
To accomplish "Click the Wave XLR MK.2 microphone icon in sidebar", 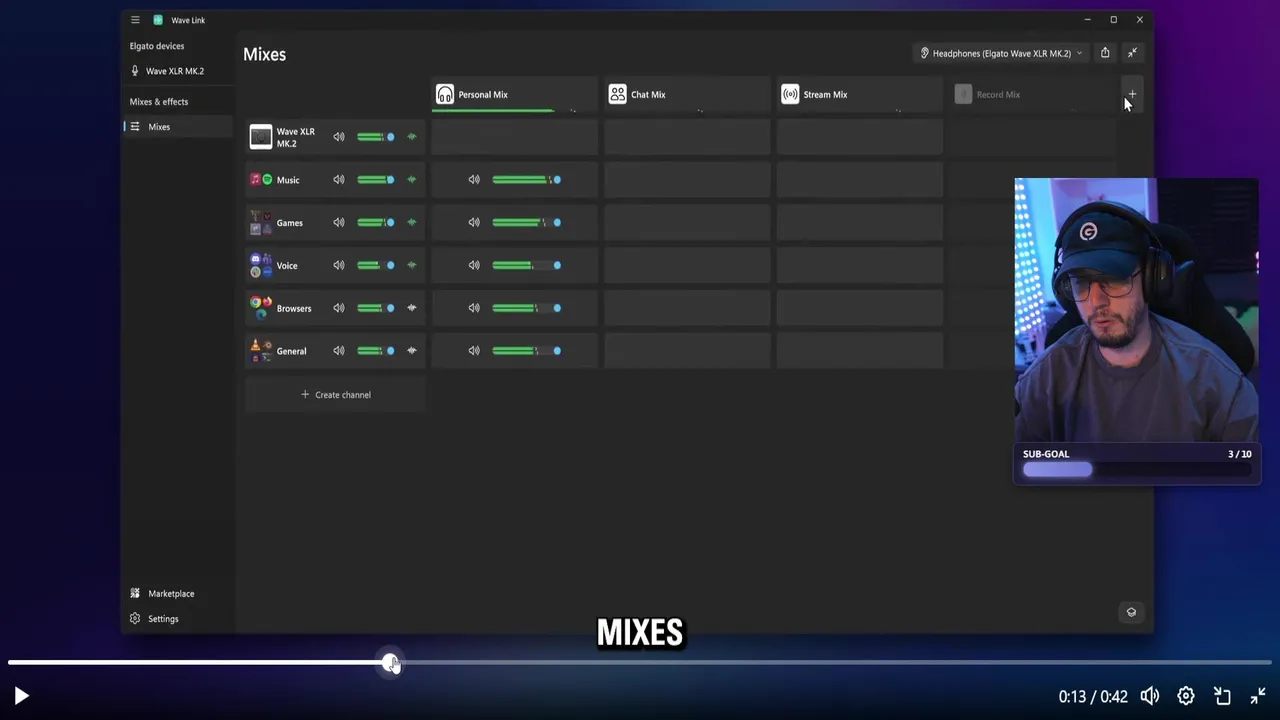I will click(135, 71).
